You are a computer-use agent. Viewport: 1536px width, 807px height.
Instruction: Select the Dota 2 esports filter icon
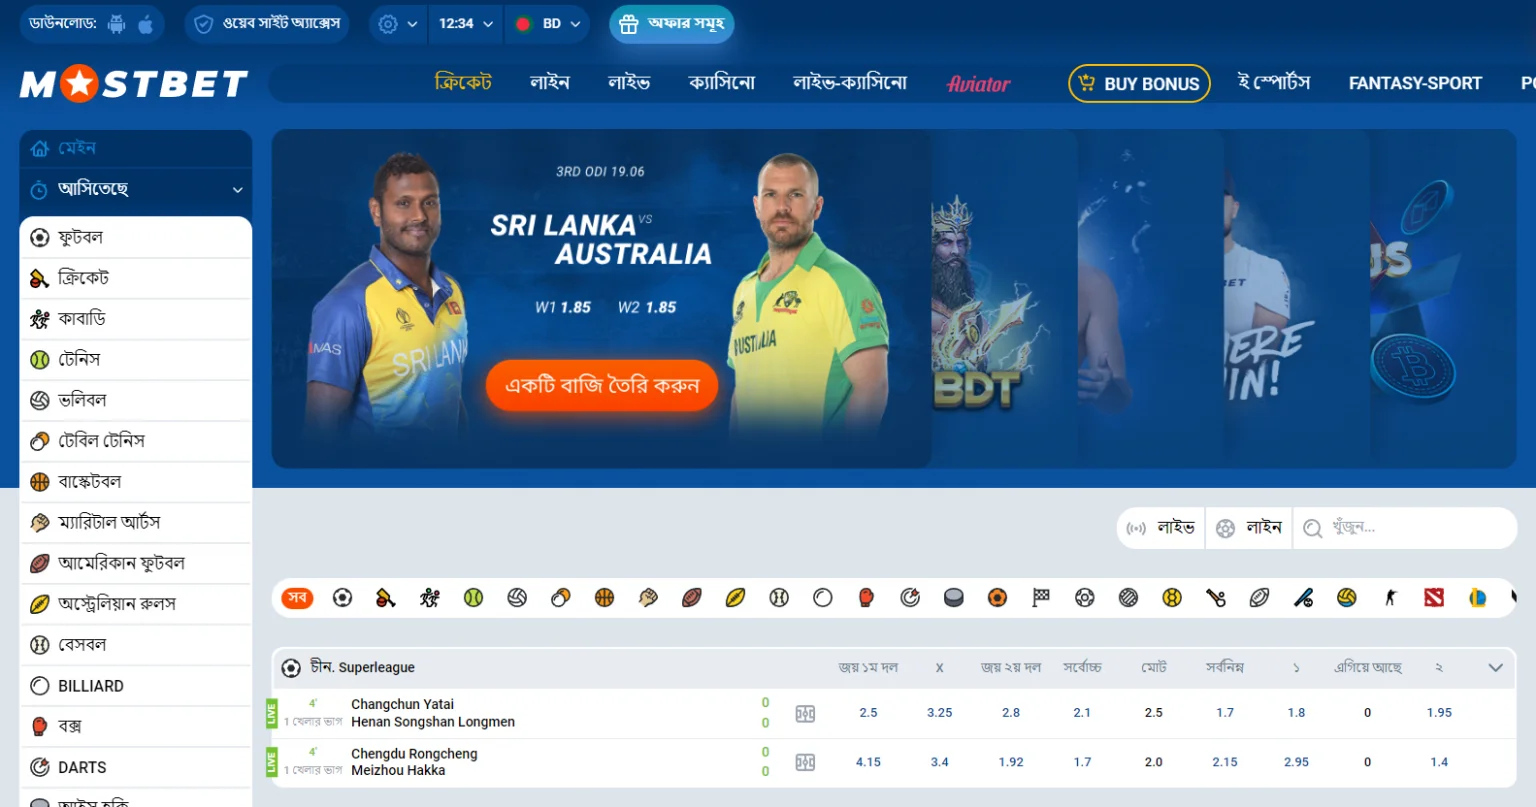point(1434,598)
